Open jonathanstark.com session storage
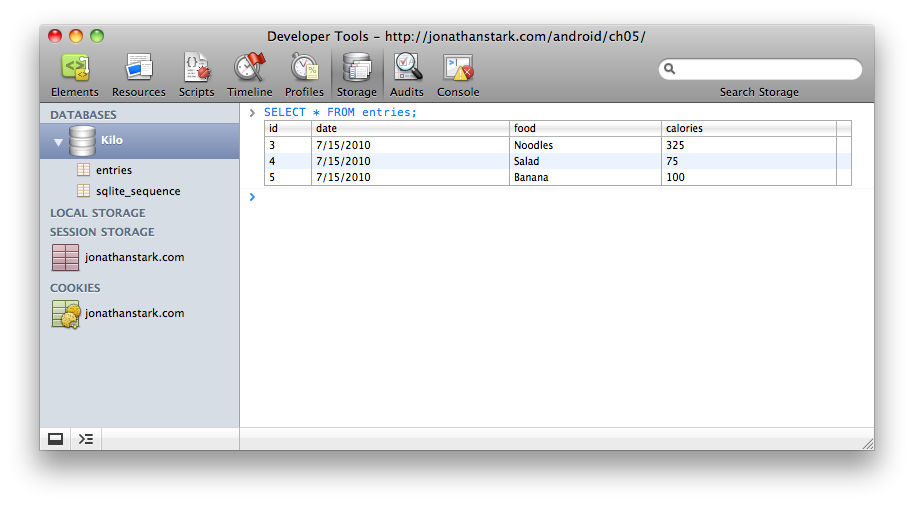This screenshot has height=505, width=914. coord(134,257)
